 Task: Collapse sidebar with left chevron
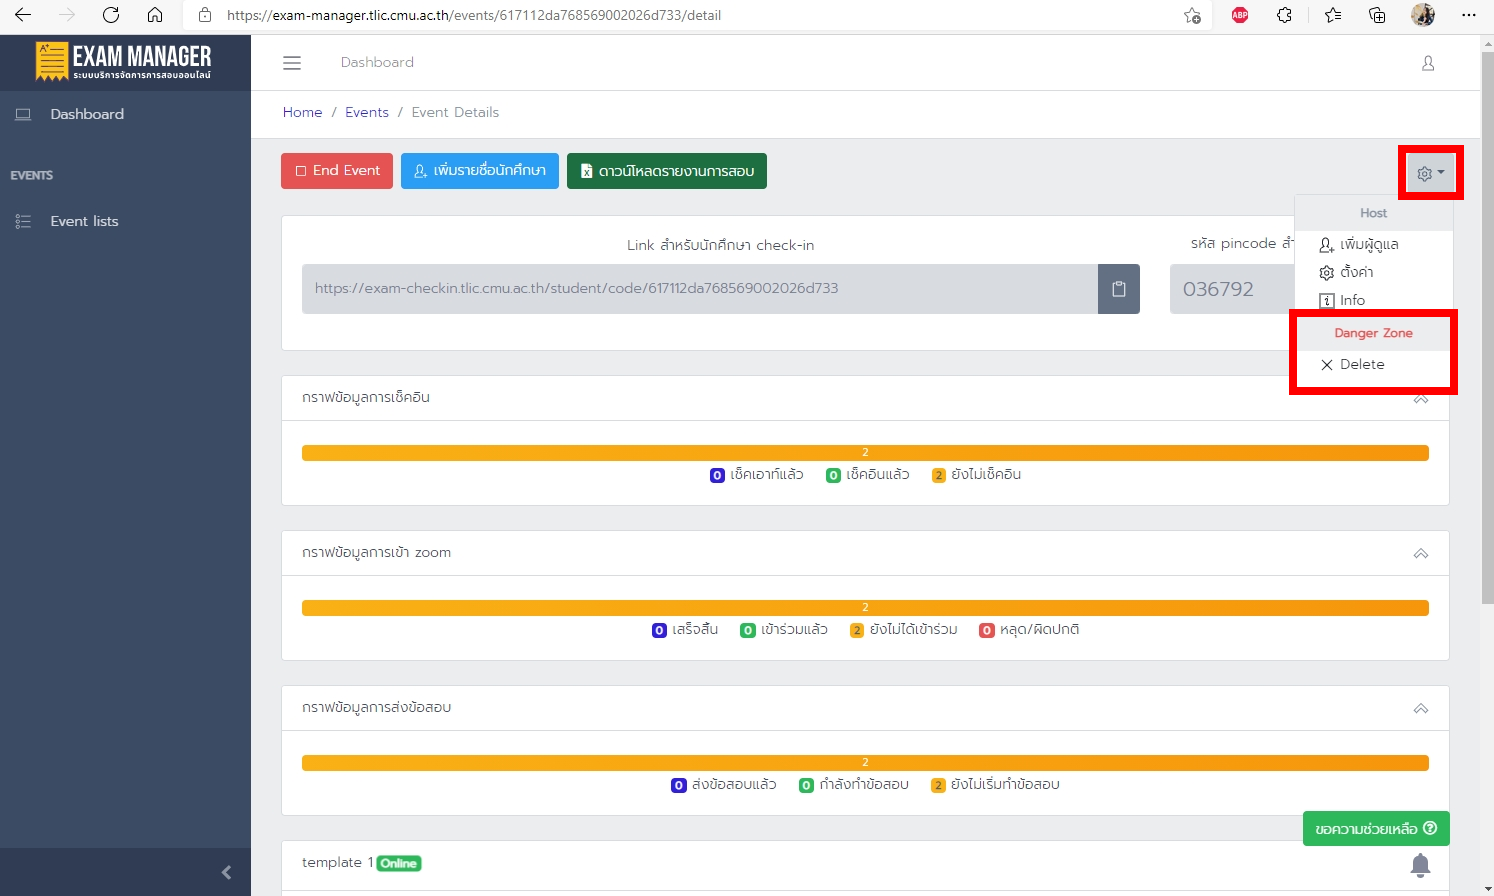point(226,872)
